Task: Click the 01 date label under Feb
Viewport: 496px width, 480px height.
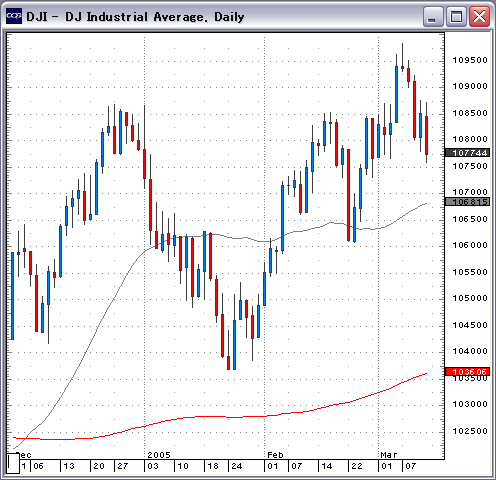Action: tap(273, 466)
